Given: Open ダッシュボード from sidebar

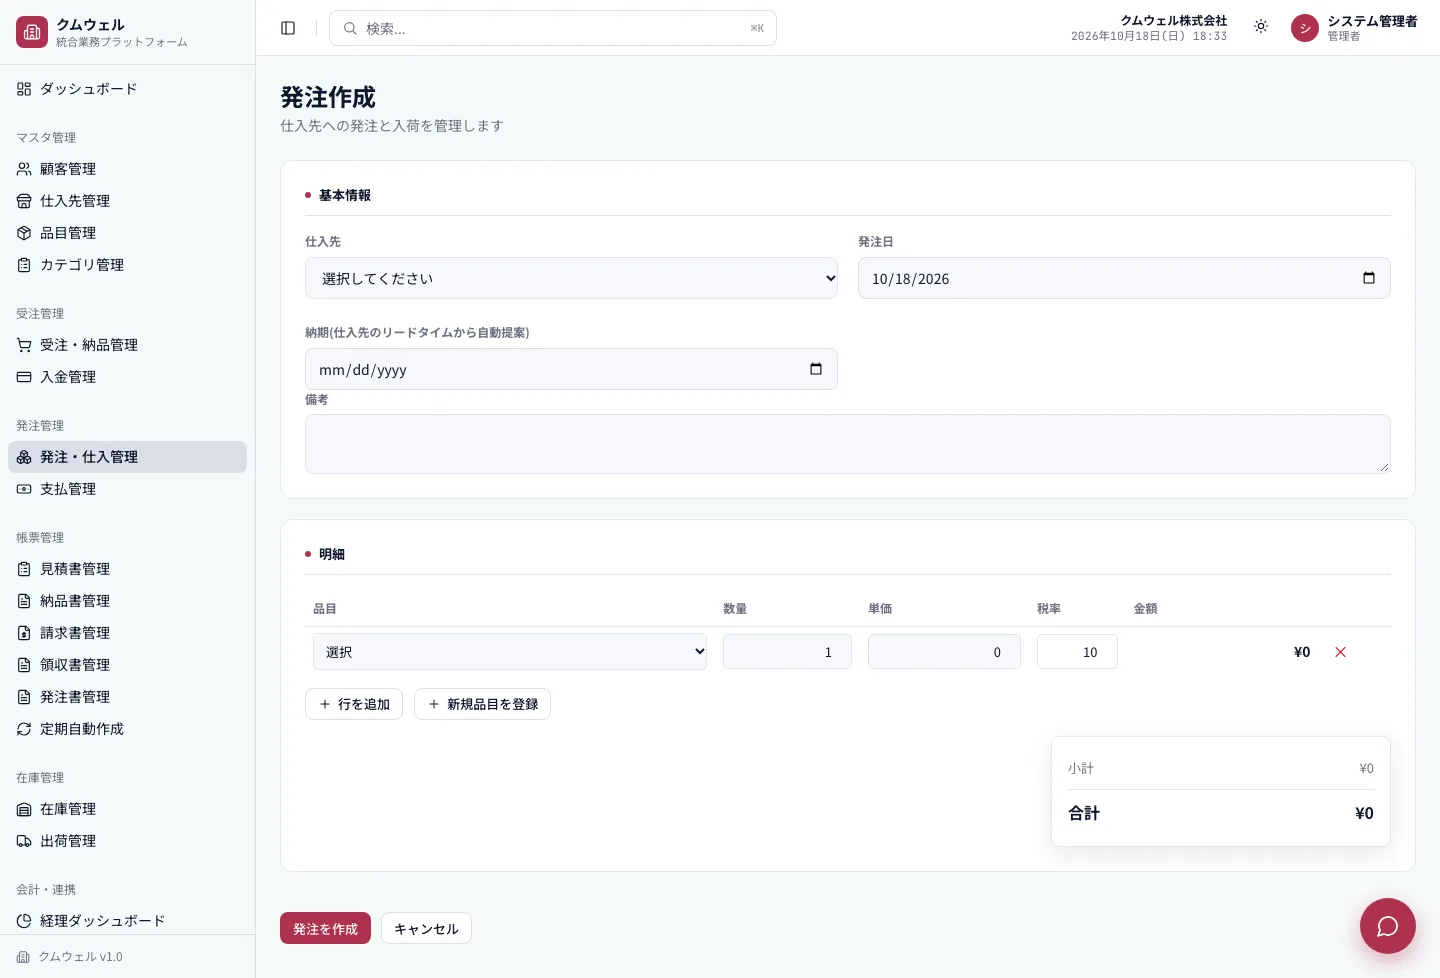Looking at the screenshot, I should coord(127,89).
